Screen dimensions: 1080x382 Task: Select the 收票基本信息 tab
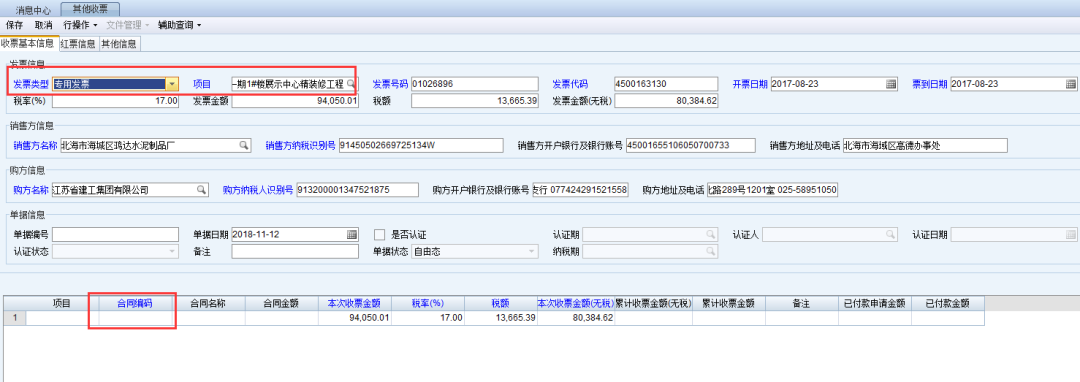click(28, 43)
